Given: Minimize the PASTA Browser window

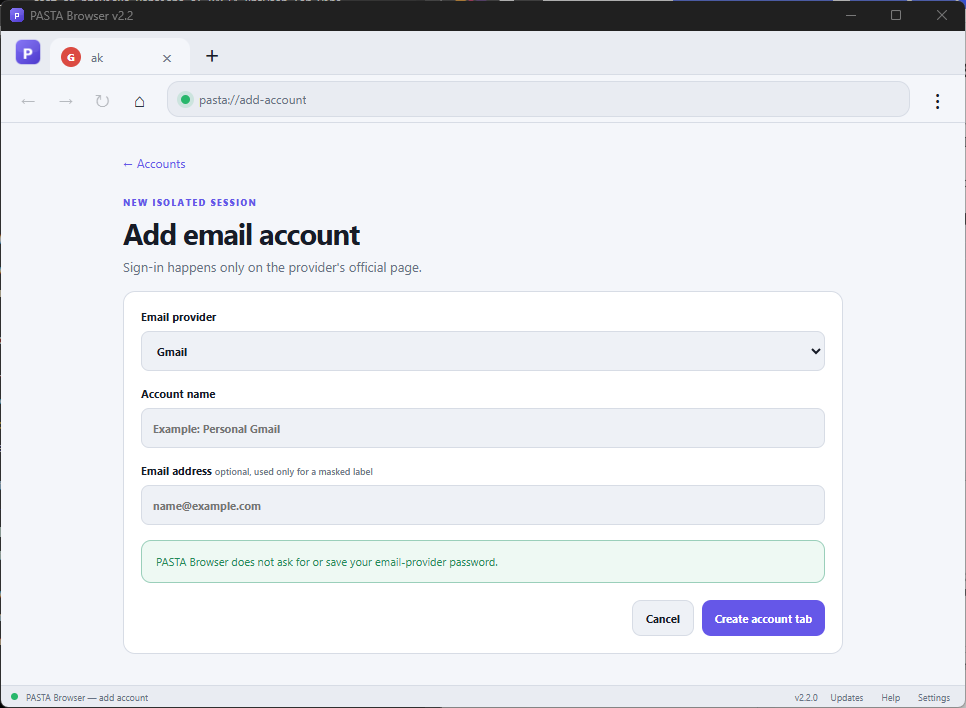Looking at the screenshot, I should (x=851, y=15).
